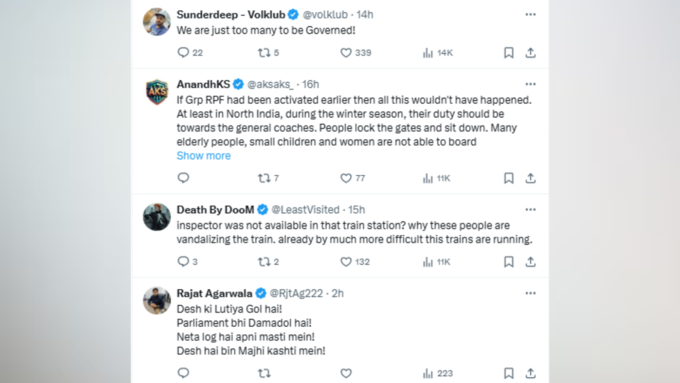This screenshot has height=383, width=680.
Task: Open more options for Sunderdeep's tweet
Action: pyautogui.click(x=530, y=14)
